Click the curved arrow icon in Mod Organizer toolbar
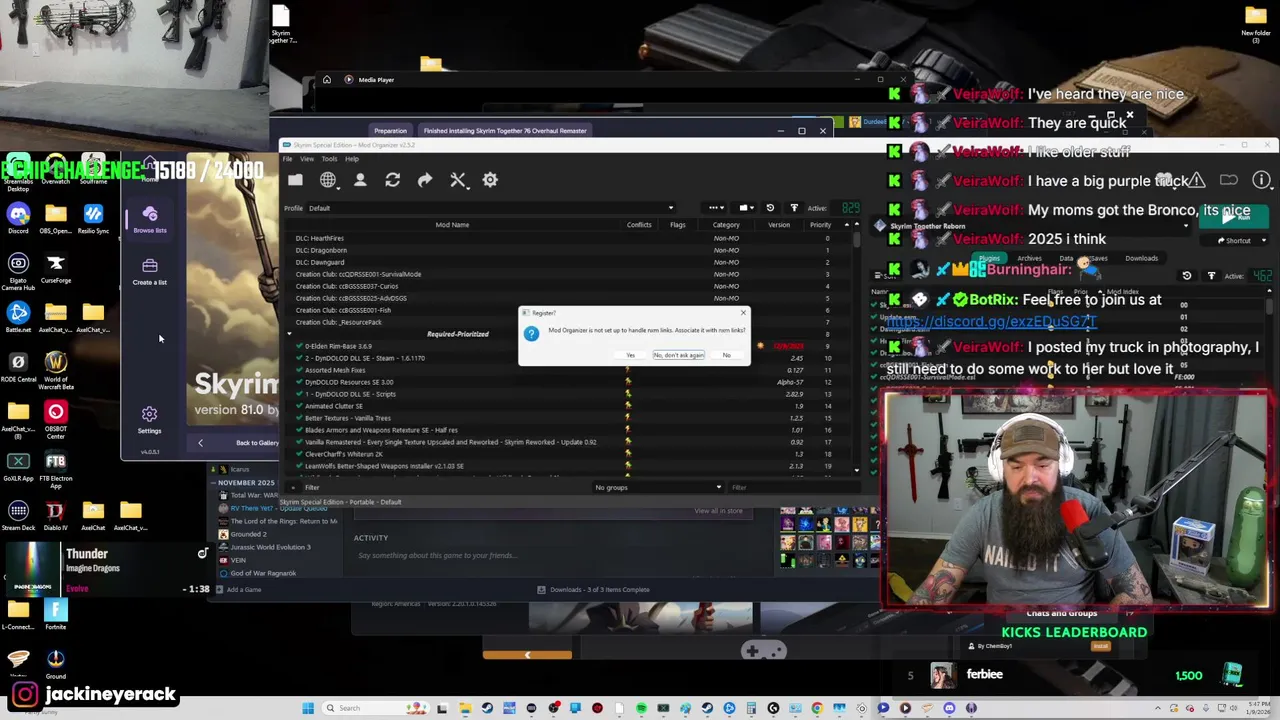 tap(425, 180)
